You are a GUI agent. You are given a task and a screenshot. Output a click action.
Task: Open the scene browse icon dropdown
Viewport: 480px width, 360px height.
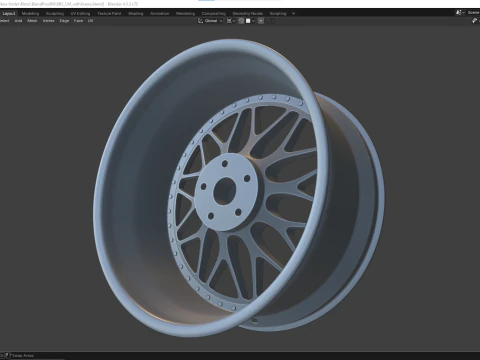pos(460,13)
